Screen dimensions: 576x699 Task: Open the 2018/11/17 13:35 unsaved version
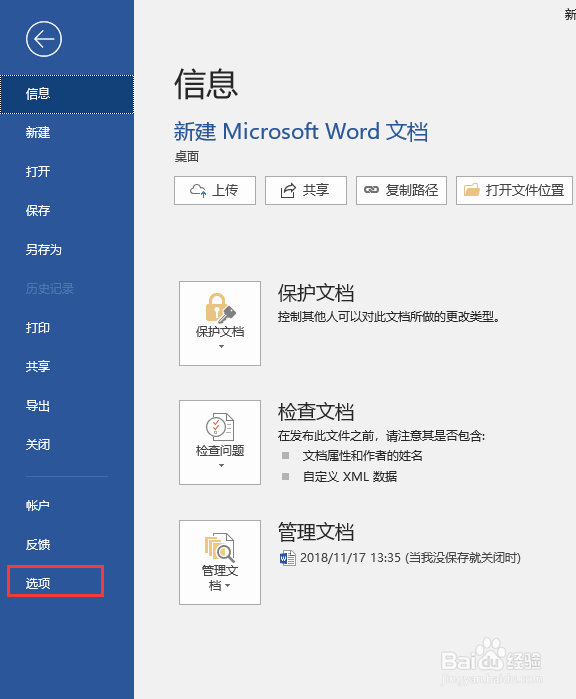[x=400, y=558]
